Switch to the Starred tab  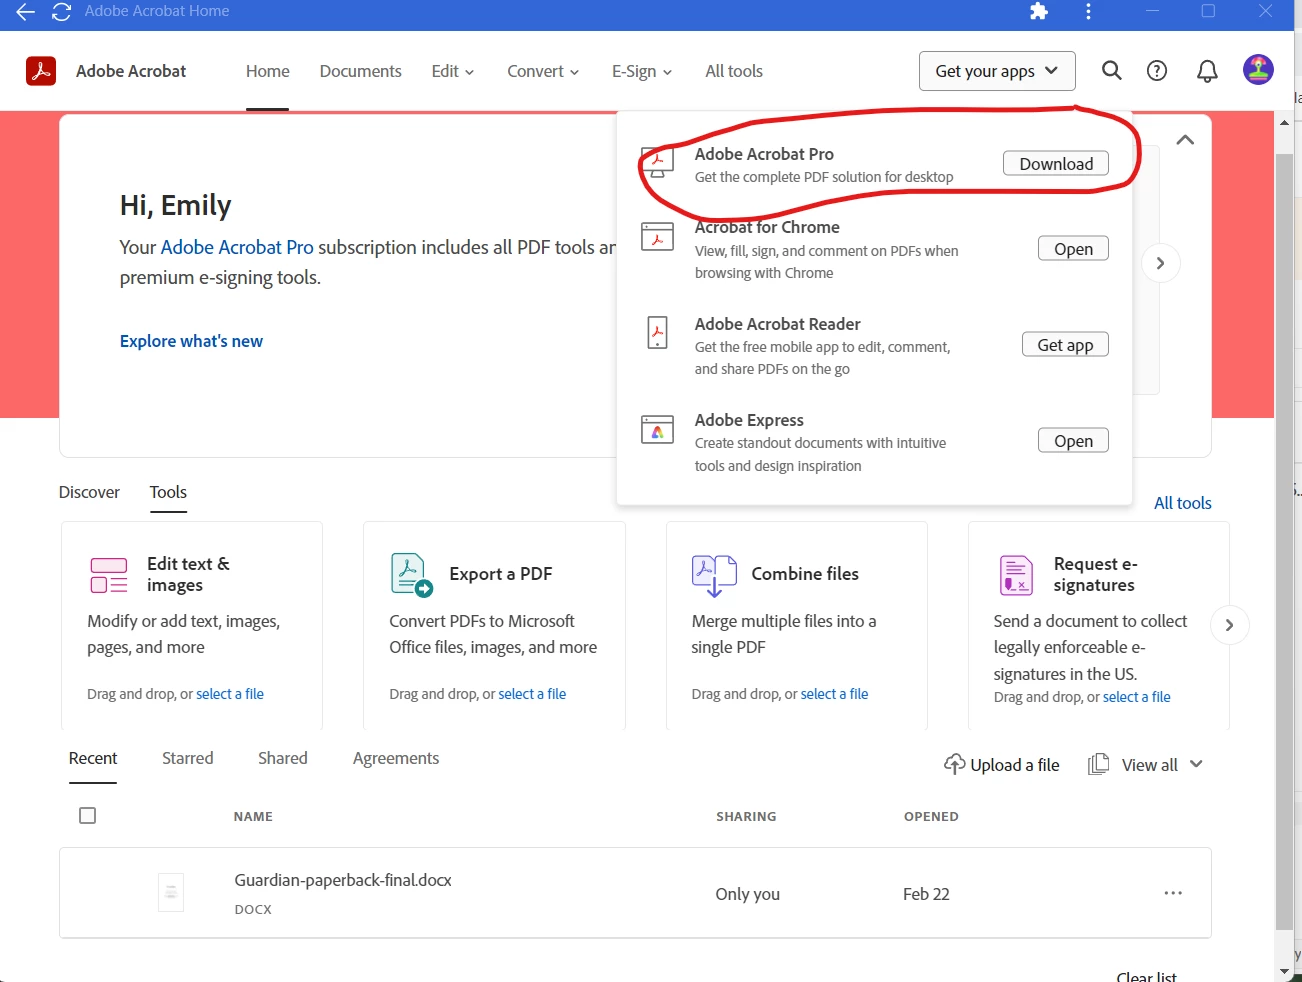click(x=188, y=758)
